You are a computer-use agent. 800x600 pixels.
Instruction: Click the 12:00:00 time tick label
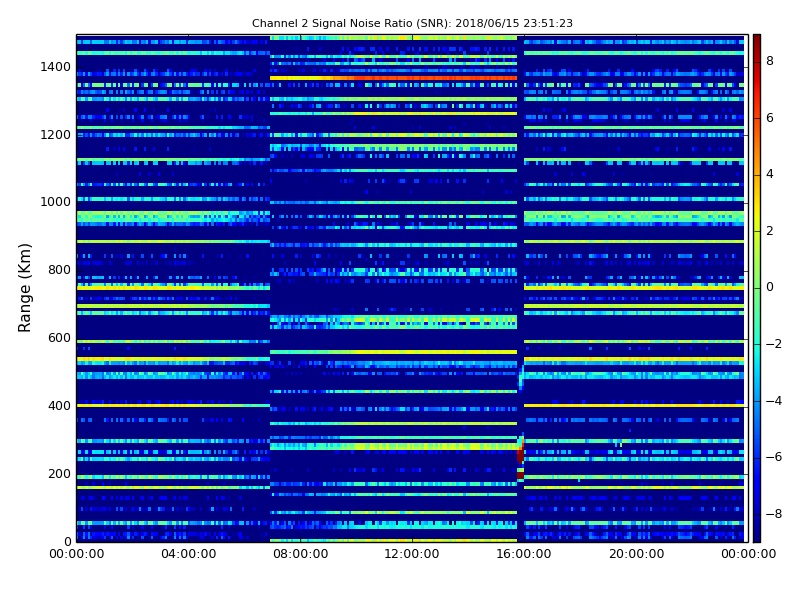click(x=412, y=554)
